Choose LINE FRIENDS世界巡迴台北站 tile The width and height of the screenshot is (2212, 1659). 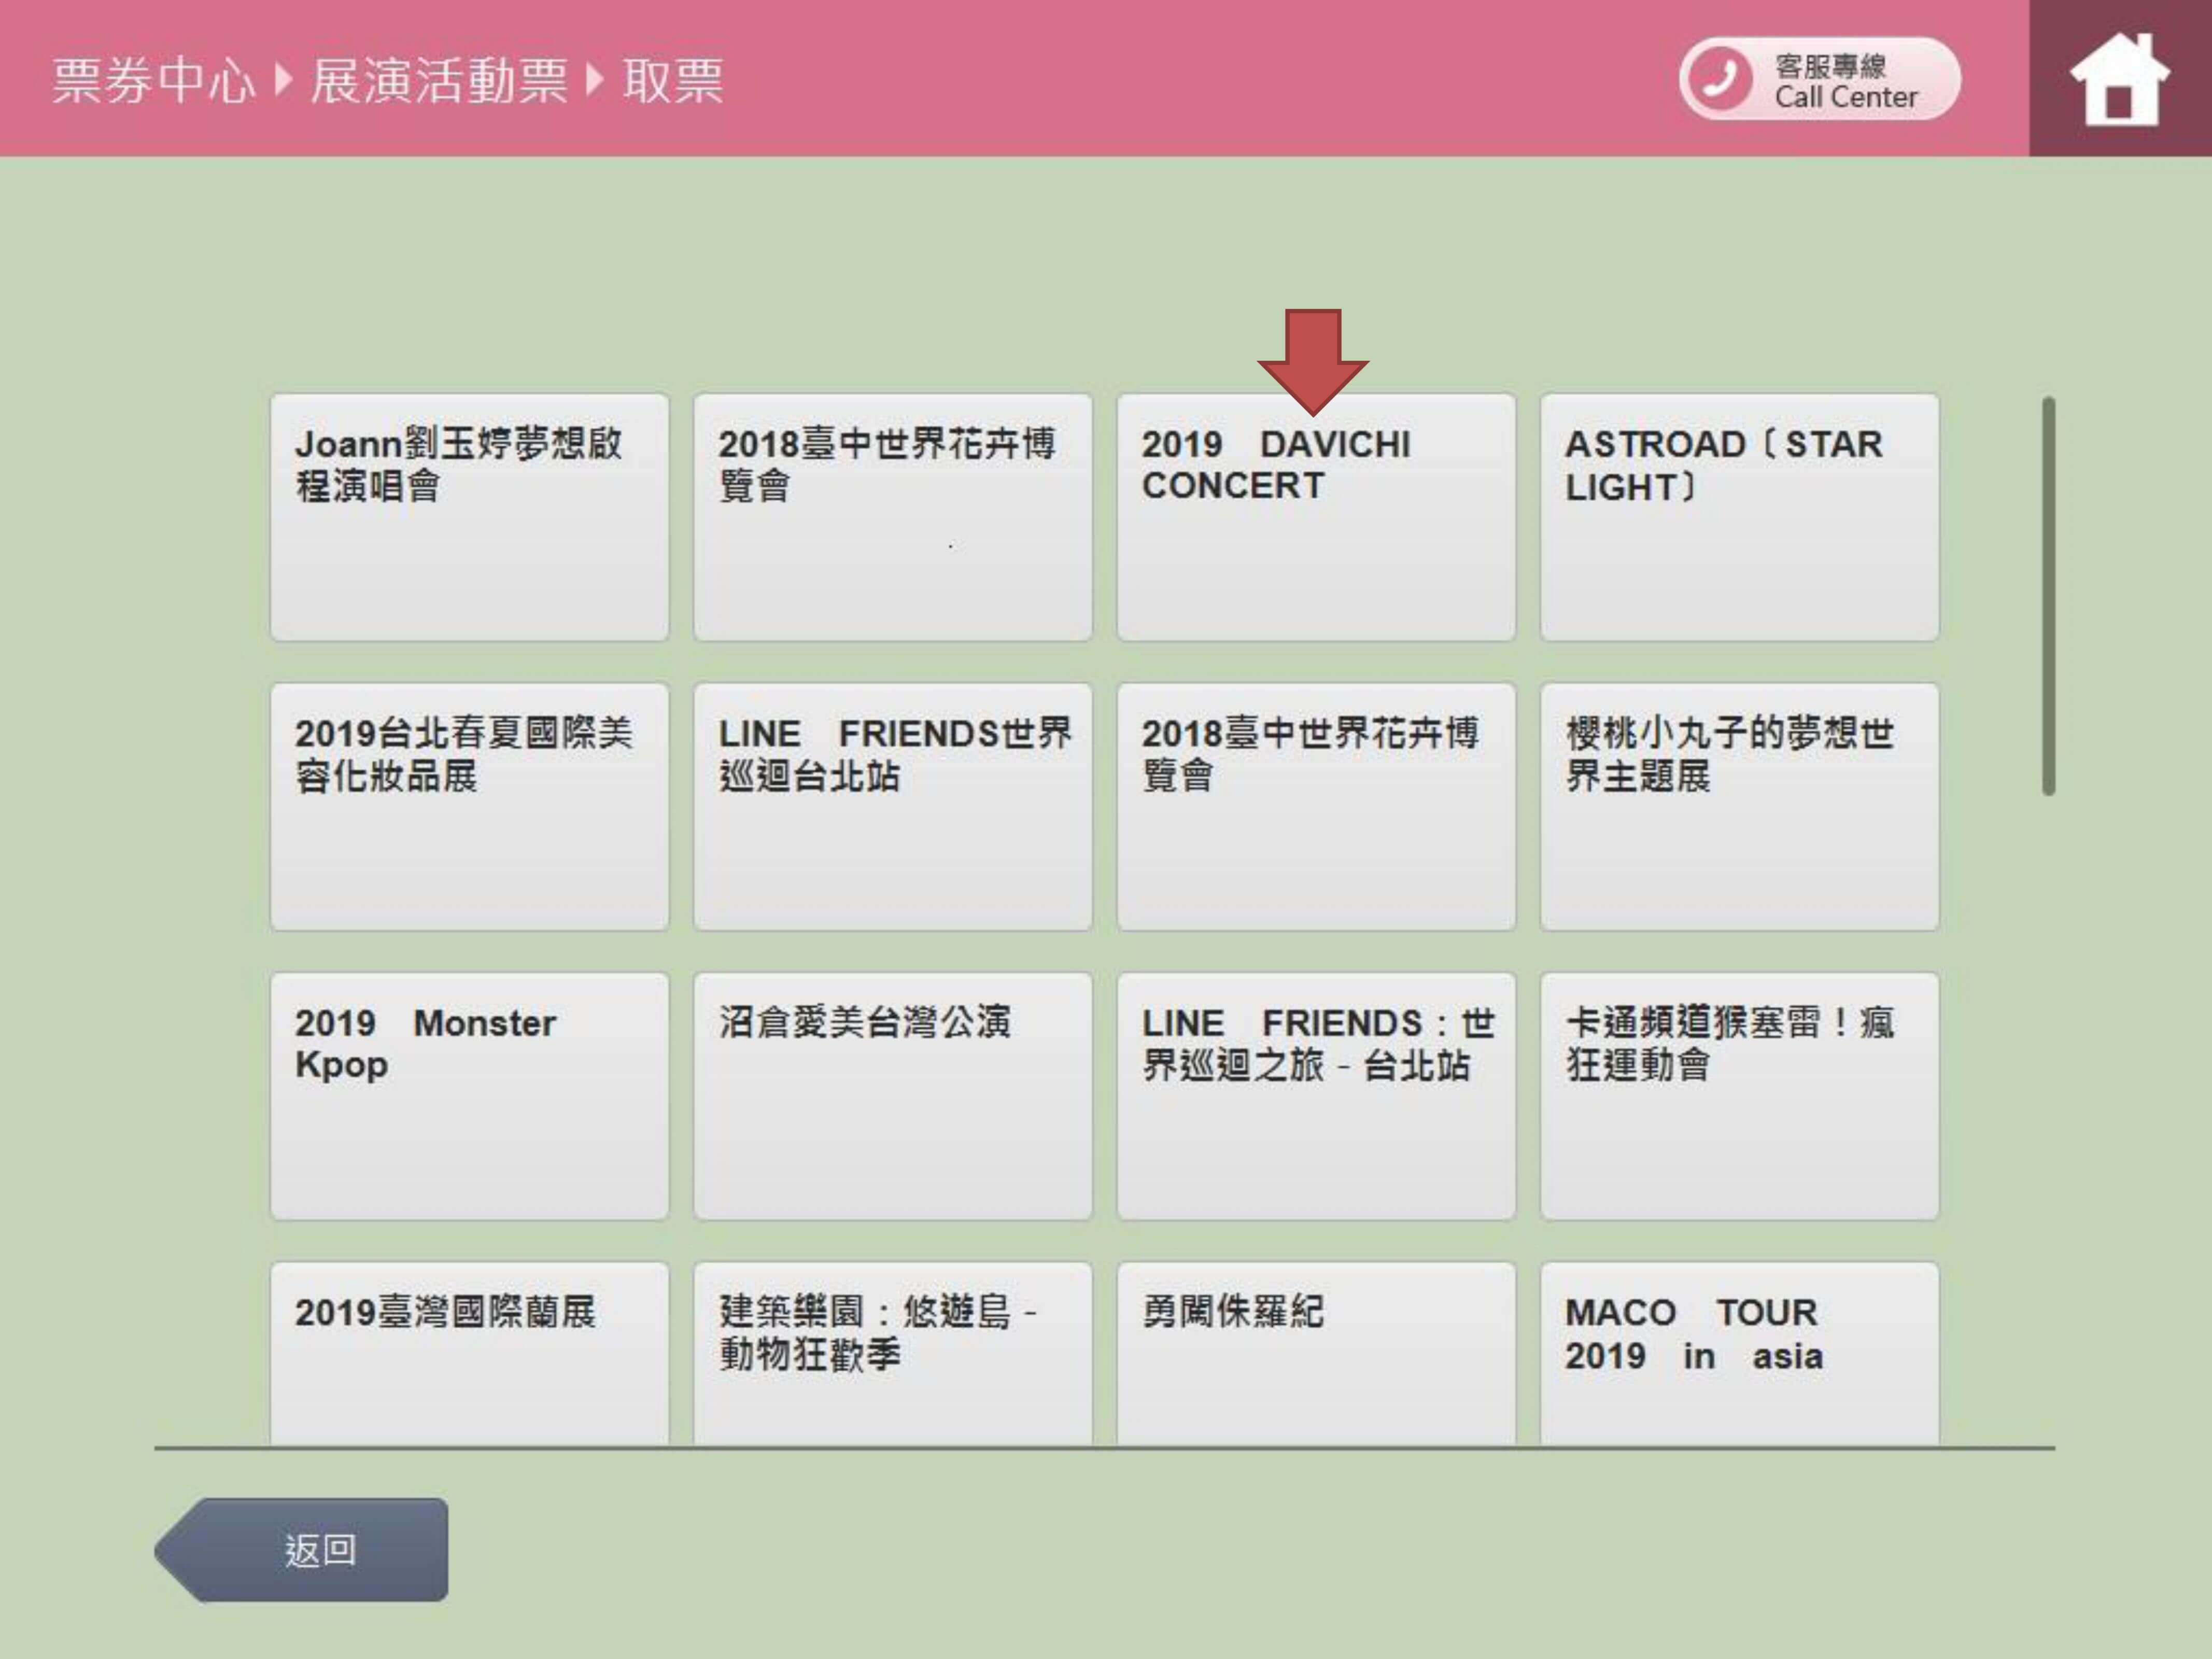pyautogui.click(x=893, y=807)
